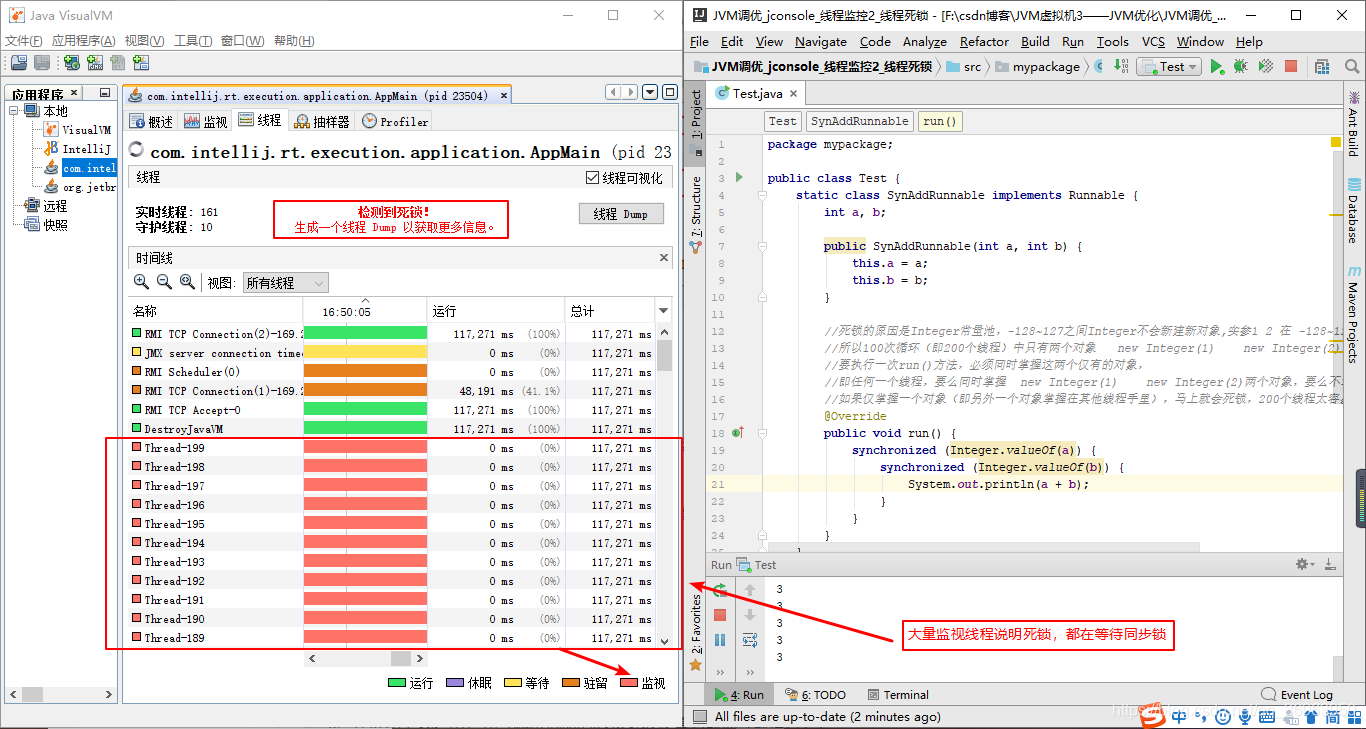Click Run with Coverage icon in IntelliJ toolbar
Viewport: 1366px width, 729px height.
1265,66
